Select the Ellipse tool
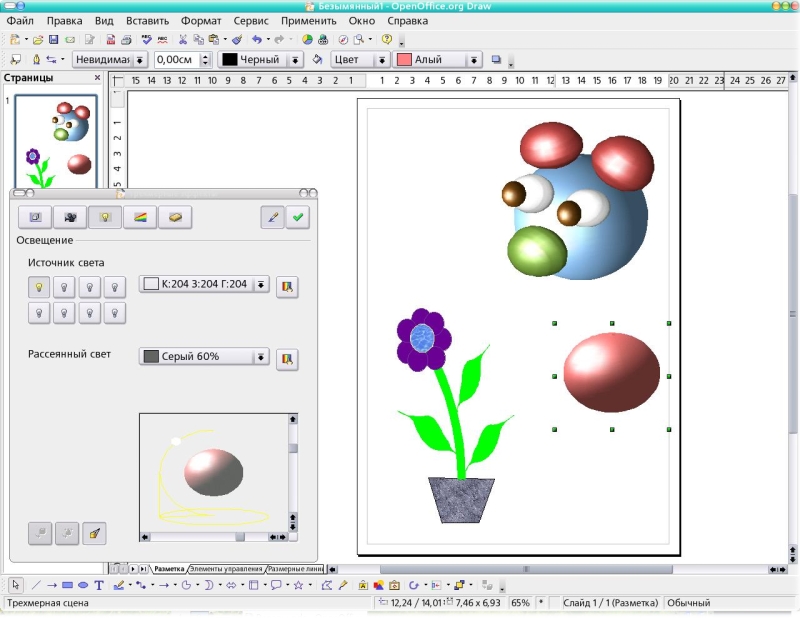800x618 pixels. coord(83,585)
